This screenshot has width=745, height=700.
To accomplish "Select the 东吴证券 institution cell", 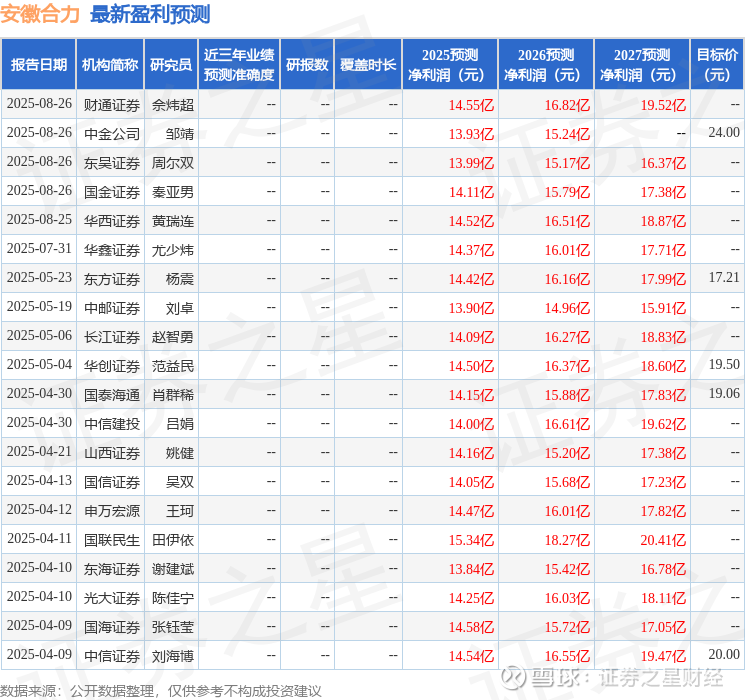I will point(112,163).
